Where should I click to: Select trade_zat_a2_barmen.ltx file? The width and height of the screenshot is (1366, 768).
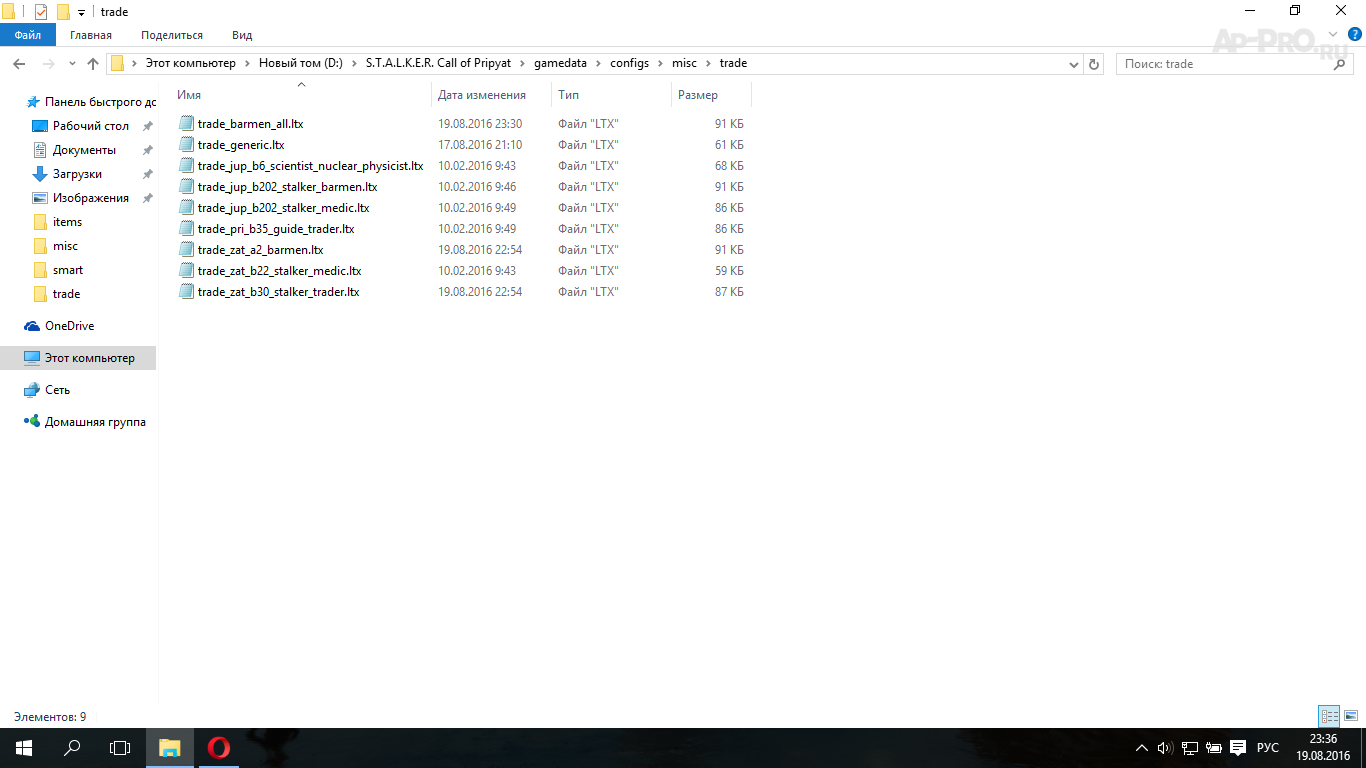click(x=260, y=250)
